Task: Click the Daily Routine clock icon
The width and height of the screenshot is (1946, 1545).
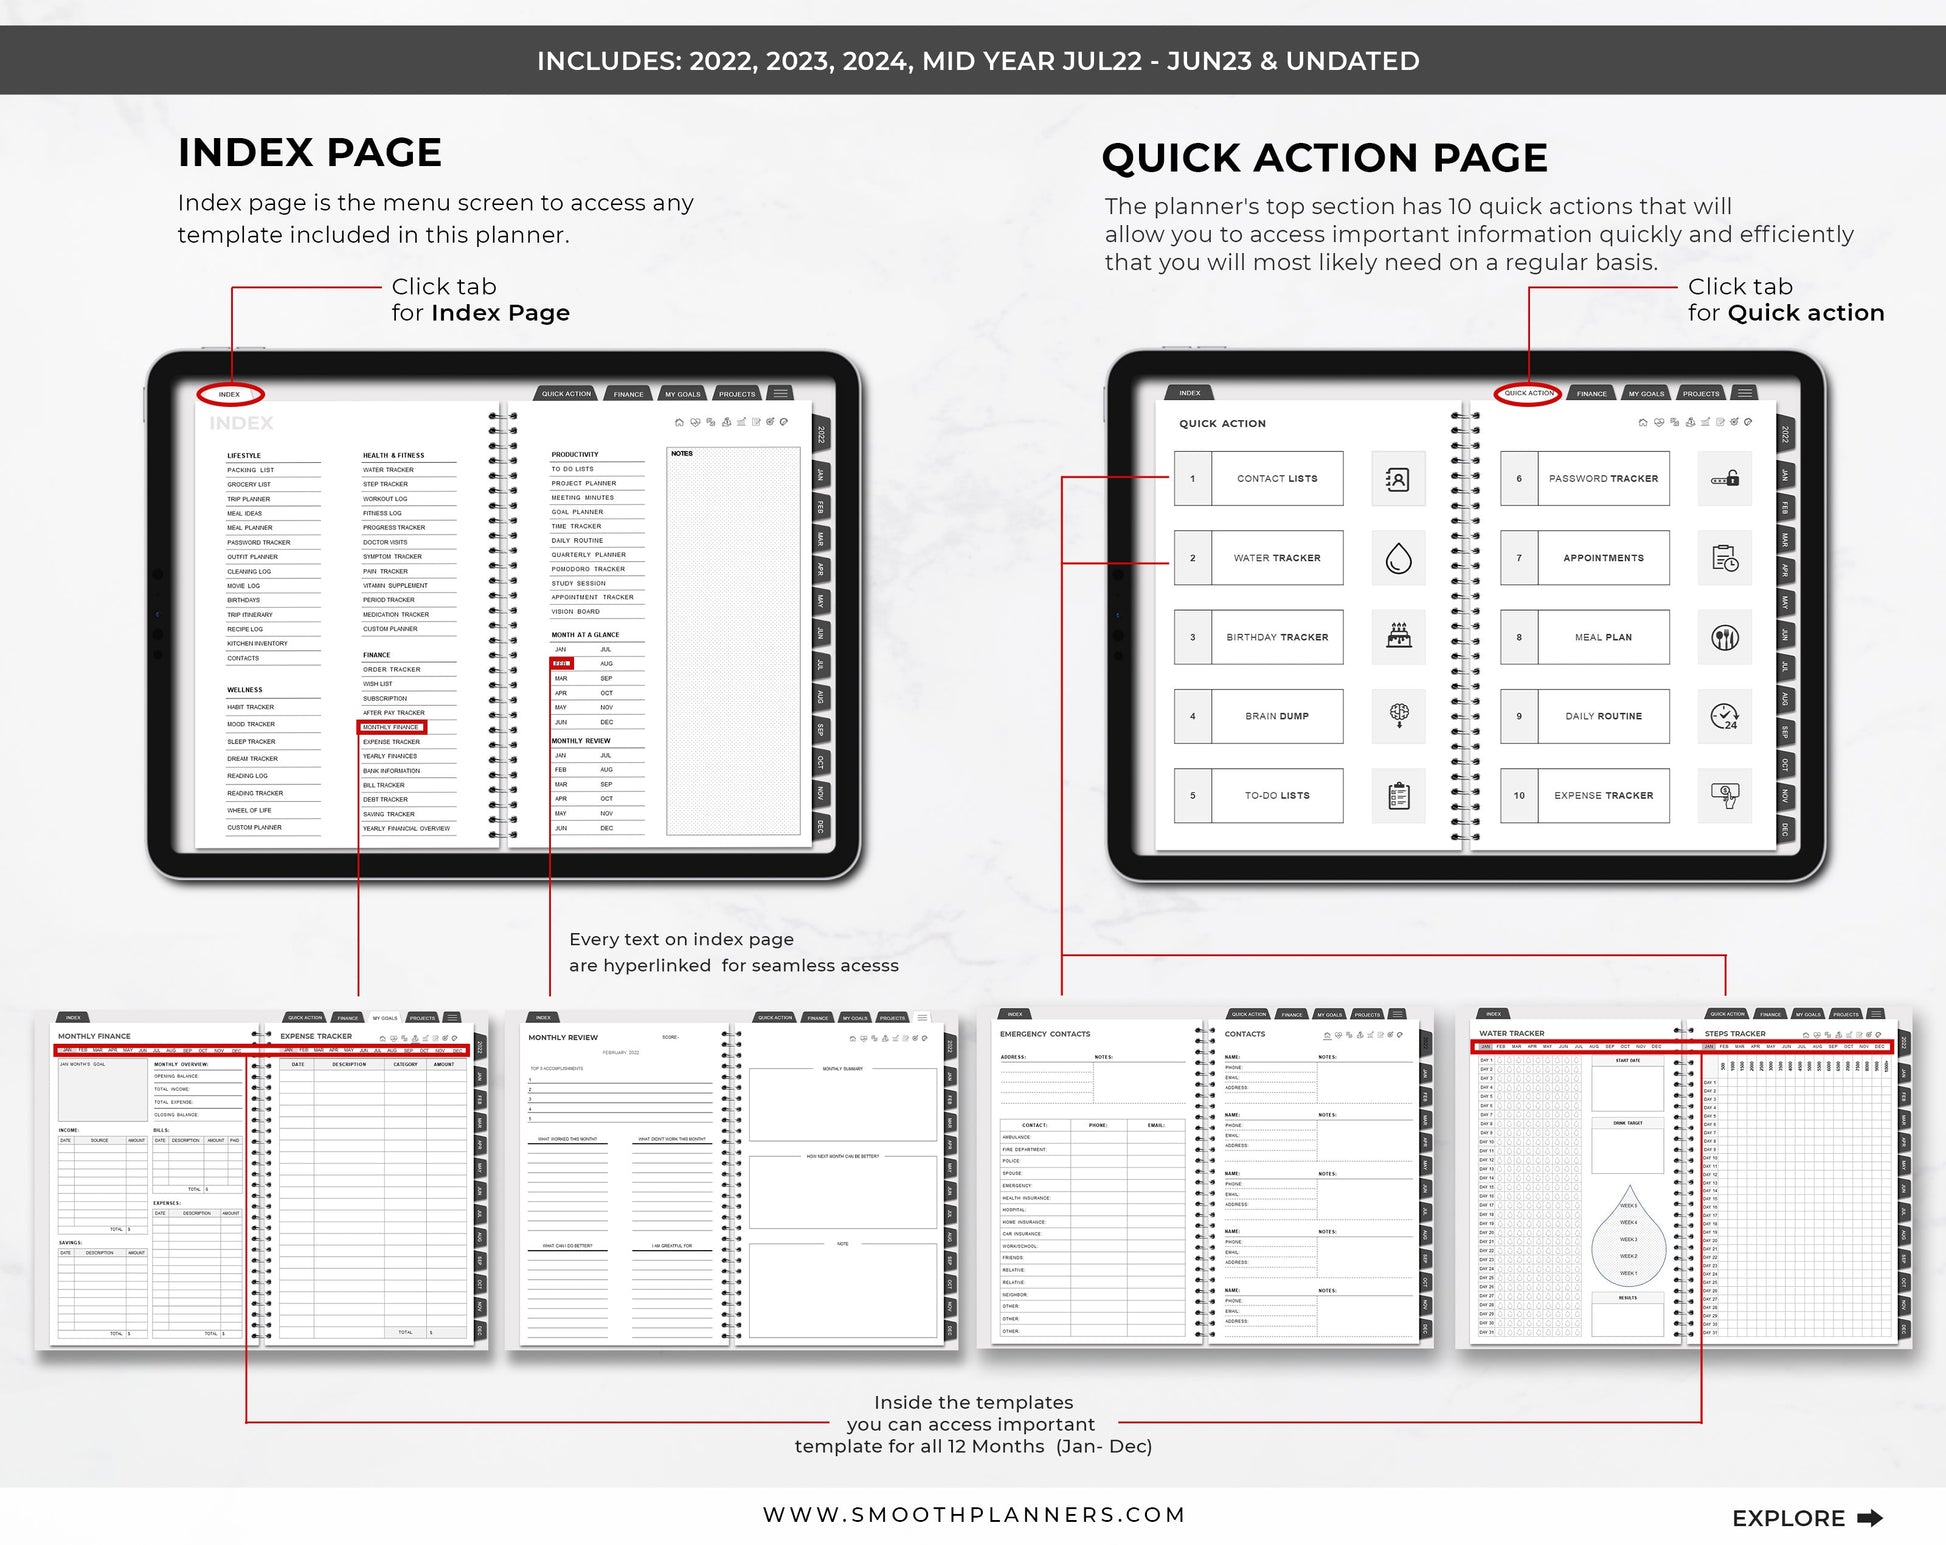Action: (1720, 717)
